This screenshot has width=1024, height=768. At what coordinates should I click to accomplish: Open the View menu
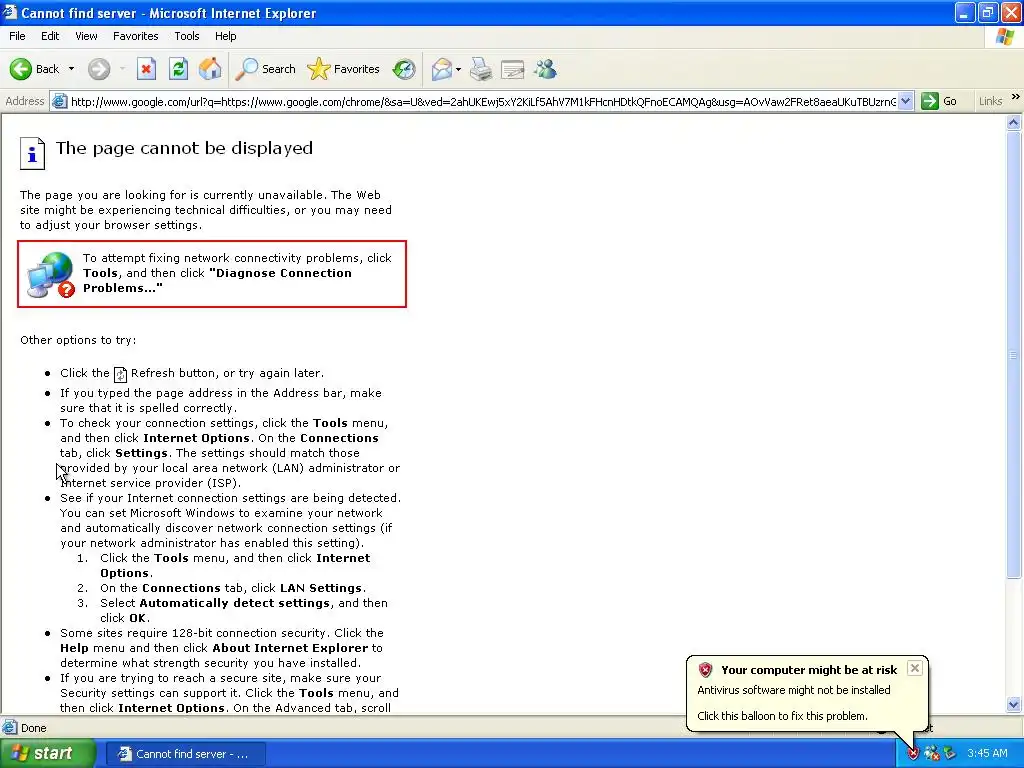(x=86, y=36)
